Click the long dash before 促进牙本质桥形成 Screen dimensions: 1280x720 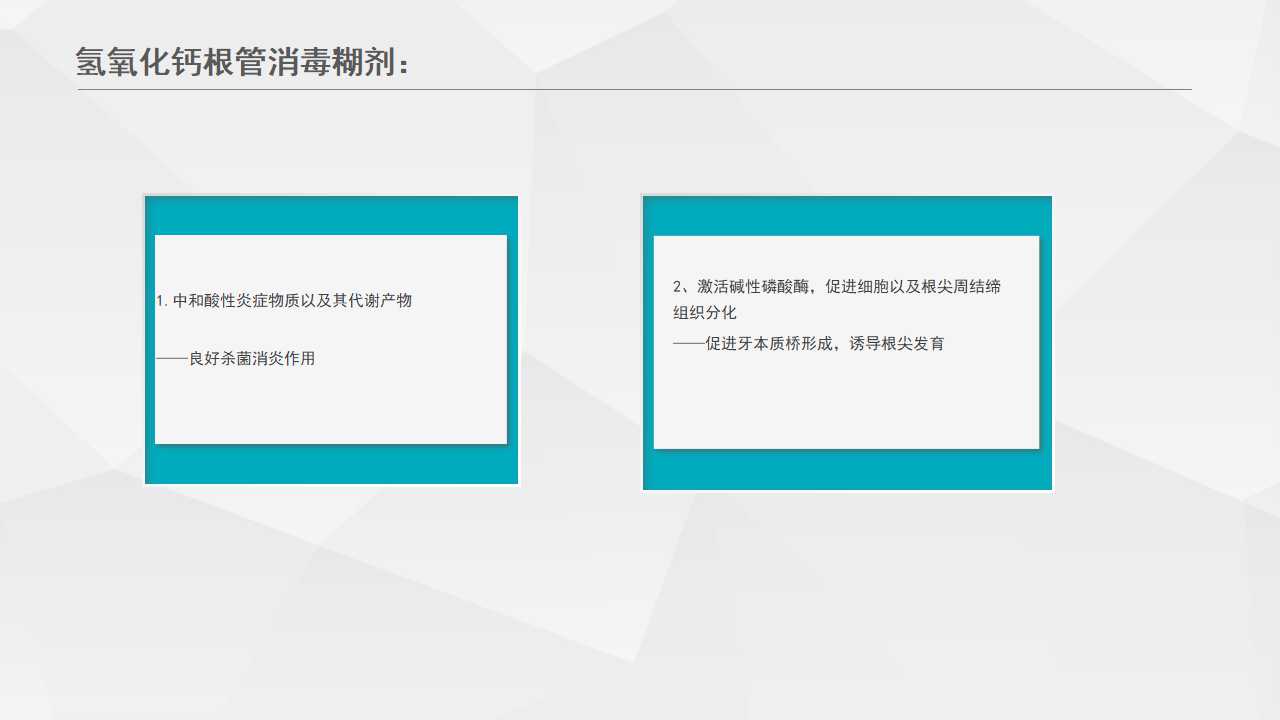[x=688, y=344]
